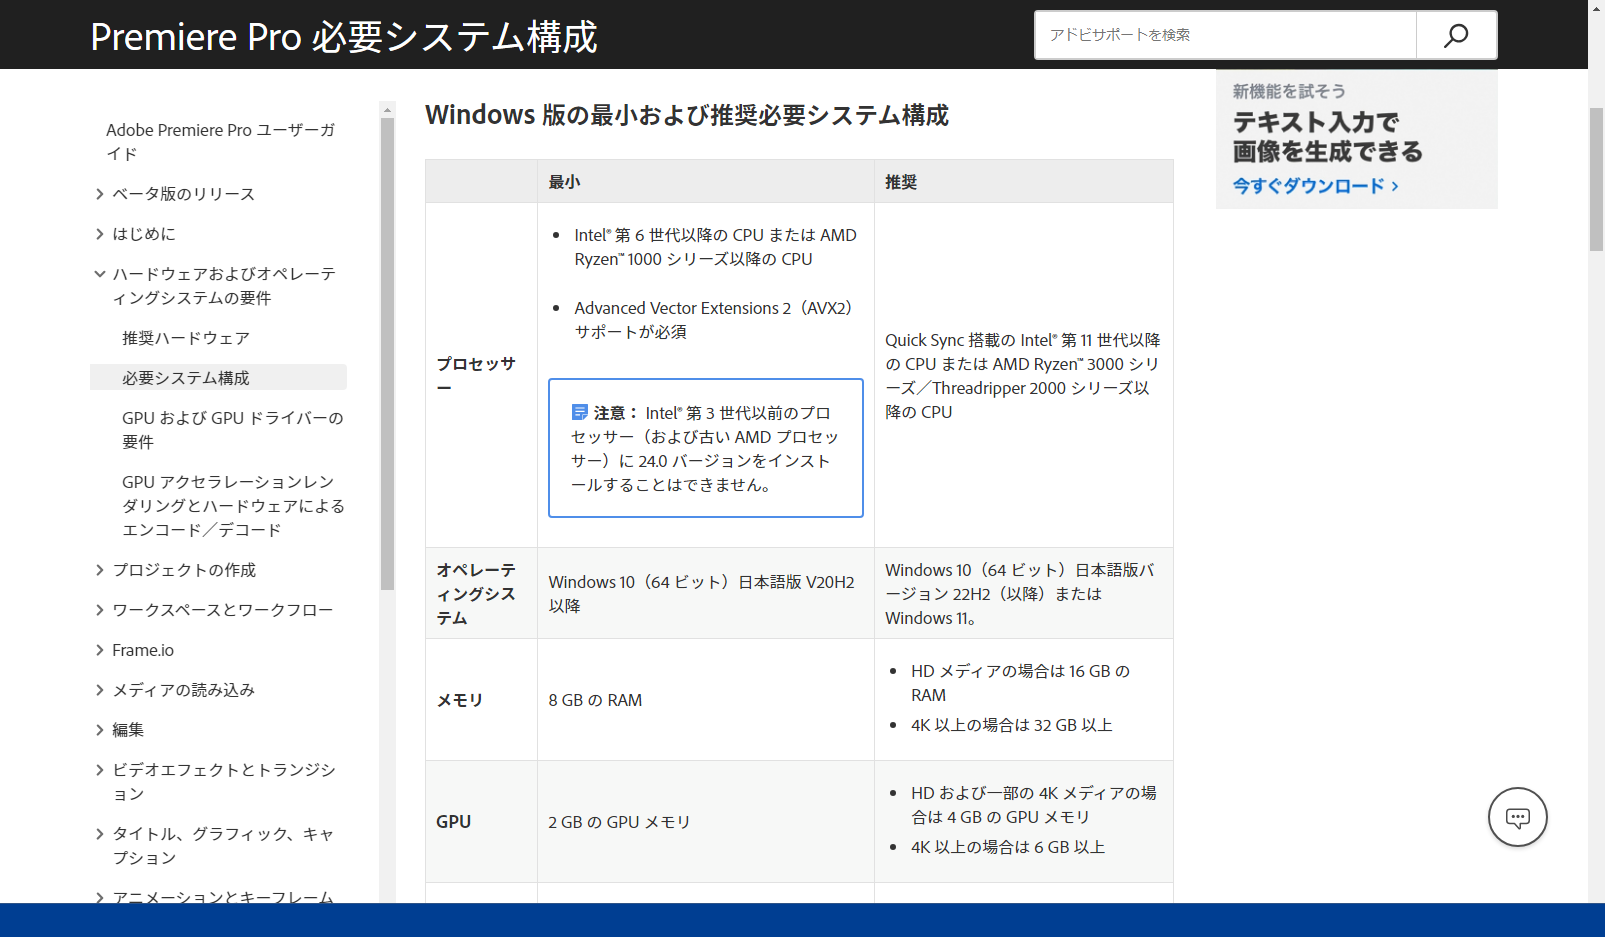Click the search magnifier icon
1605x937 pixels.
tap(1455, 34)
